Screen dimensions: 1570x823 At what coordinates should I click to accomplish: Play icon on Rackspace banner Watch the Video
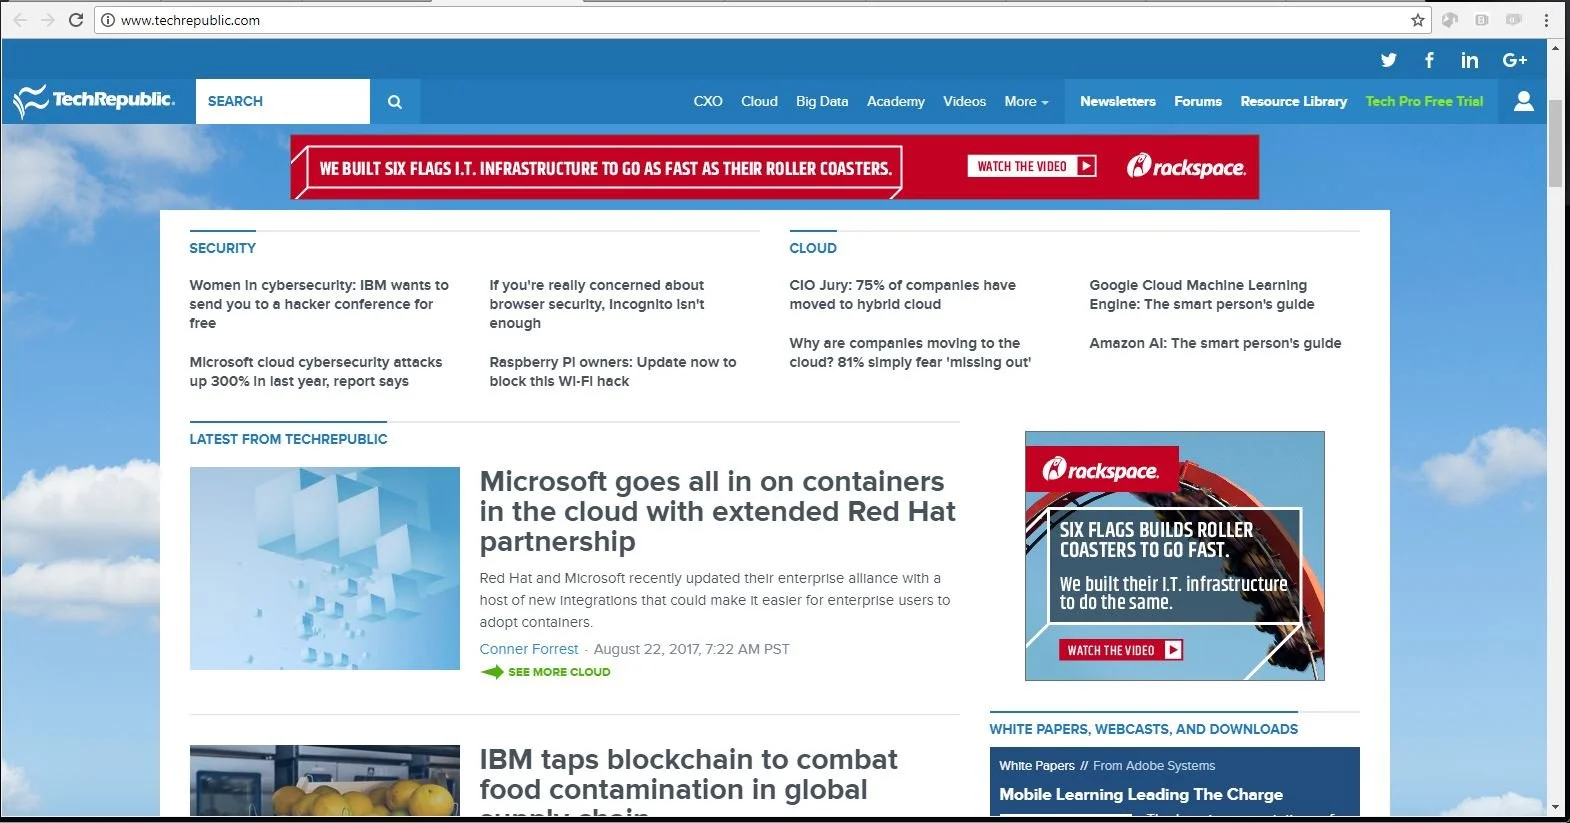click(1086, 166)
